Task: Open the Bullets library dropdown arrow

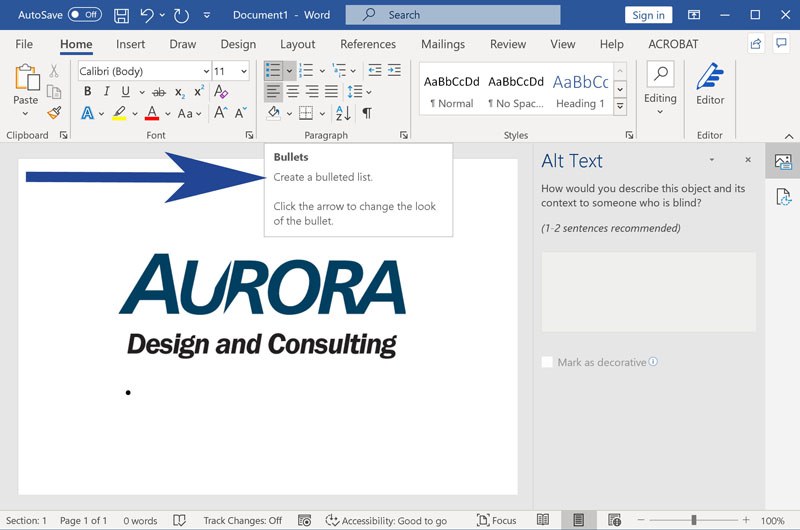Action: 289,70
